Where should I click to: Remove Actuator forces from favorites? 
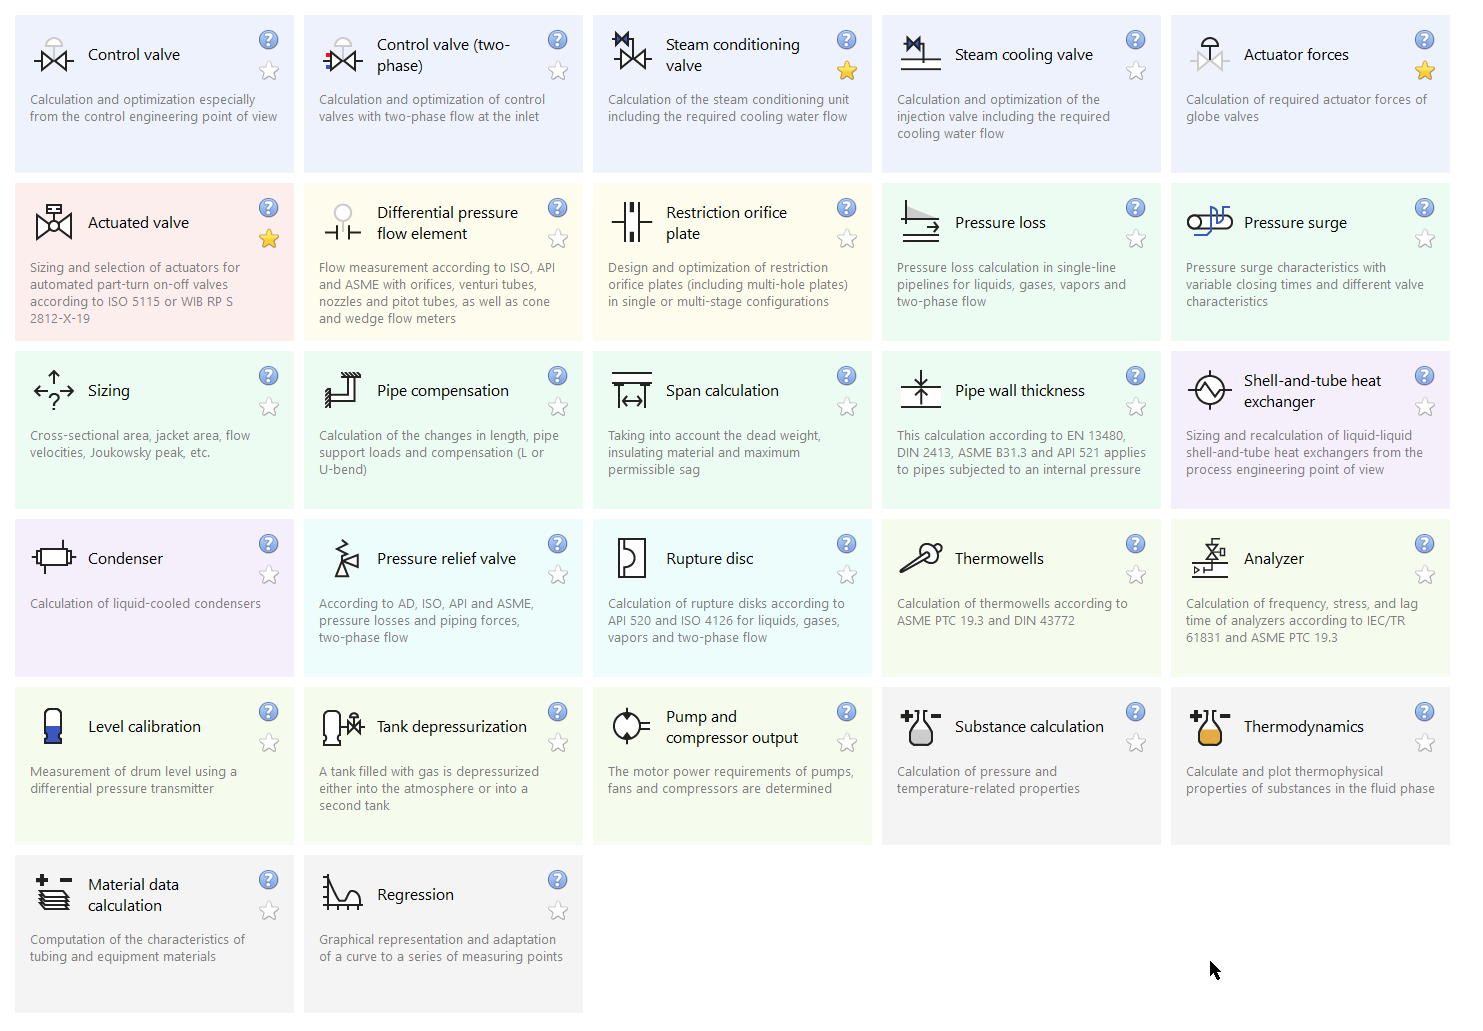coord(1425,71)
